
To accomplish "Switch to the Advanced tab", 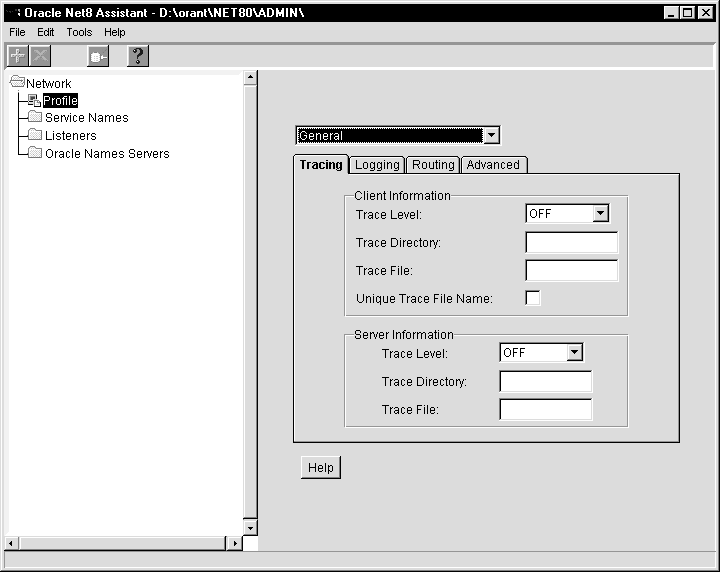I will pos(493,164).
